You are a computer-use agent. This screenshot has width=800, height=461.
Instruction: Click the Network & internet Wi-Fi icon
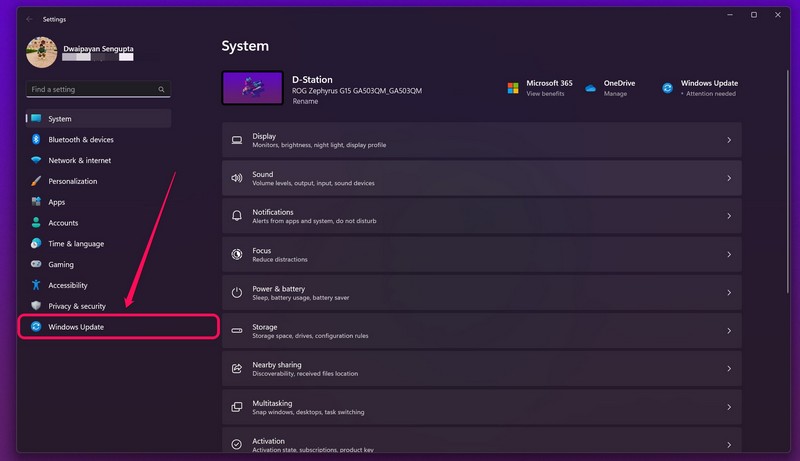point(36,161)
